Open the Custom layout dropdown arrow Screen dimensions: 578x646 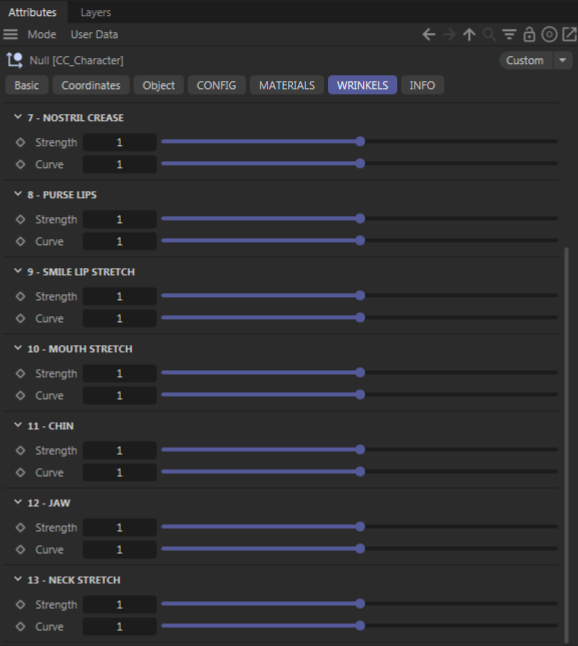tap(562, 61)
